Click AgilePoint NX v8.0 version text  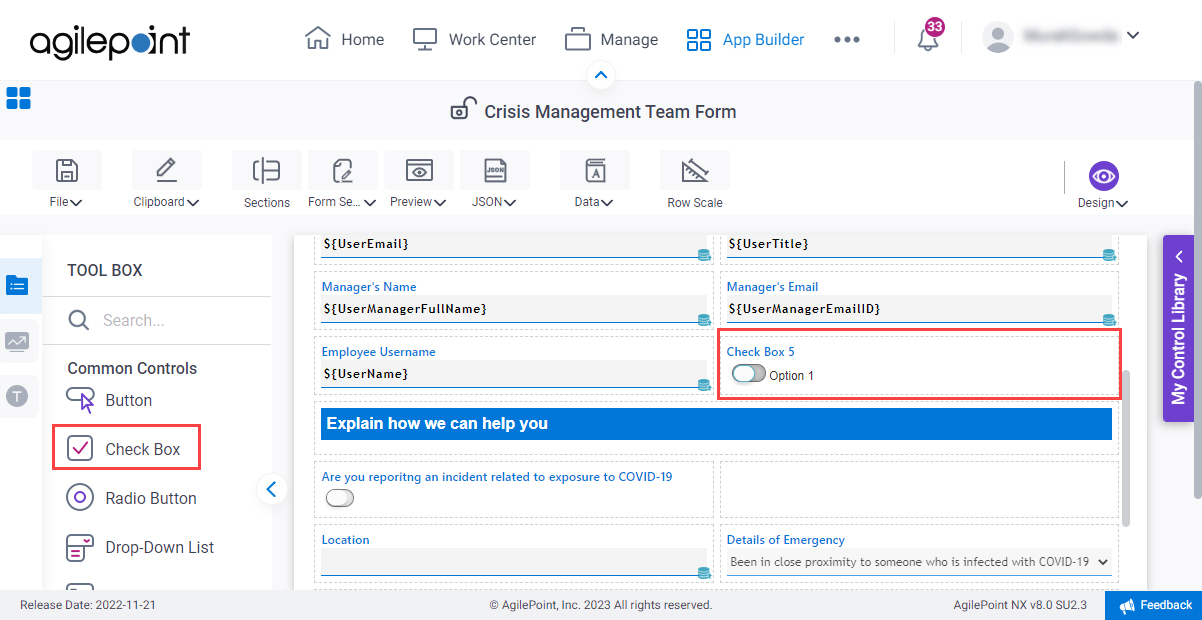coord(1018,605)
